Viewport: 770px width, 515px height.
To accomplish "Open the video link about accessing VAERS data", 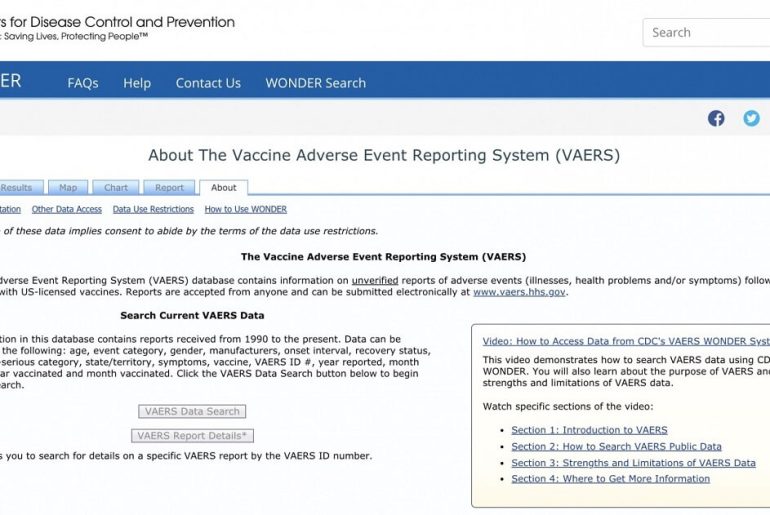I will point(626,341).
